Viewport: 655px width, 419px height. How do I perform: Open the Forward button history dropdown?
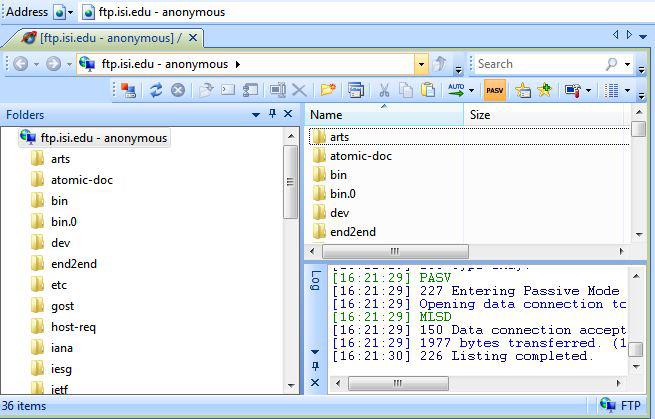(69, 64)
